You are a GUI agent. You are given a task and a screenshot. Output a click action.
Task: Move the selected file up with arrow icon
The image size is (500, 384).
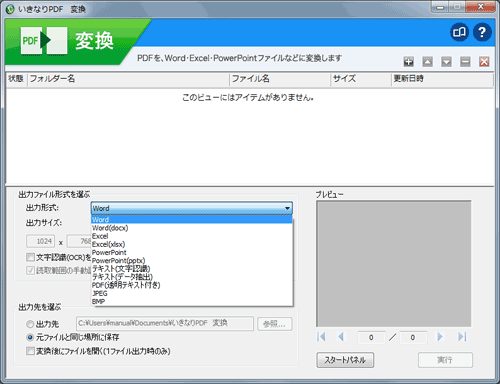coord(428,62)
